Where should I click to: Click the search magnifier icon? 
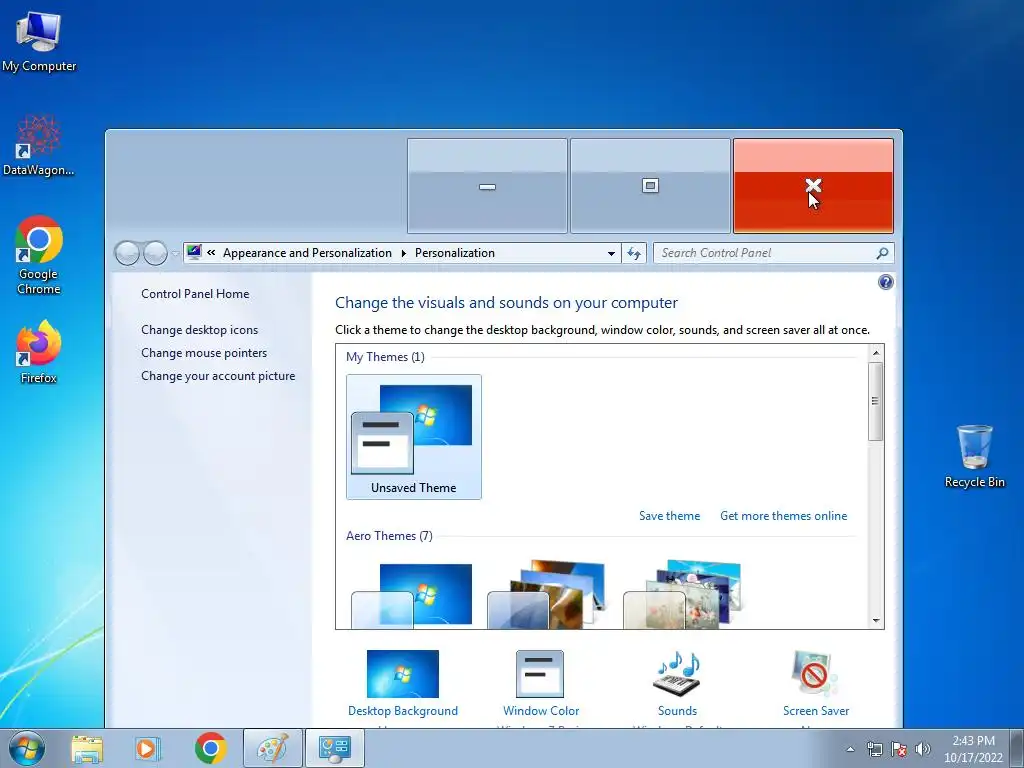(882, 253)
